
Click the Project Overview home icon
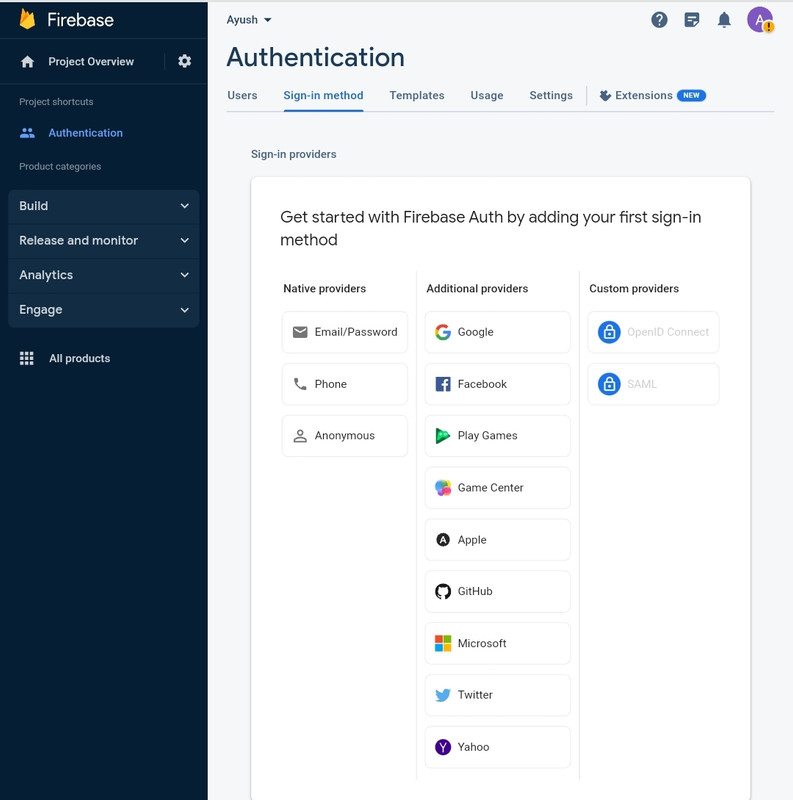pos(27,62)
